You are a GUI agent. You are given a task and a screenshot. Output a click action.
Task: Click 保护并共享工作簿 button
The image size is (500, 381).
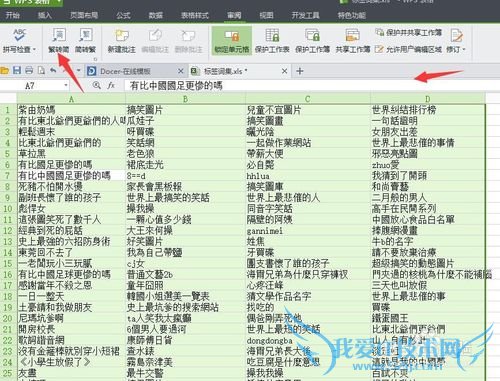(409, 32)
